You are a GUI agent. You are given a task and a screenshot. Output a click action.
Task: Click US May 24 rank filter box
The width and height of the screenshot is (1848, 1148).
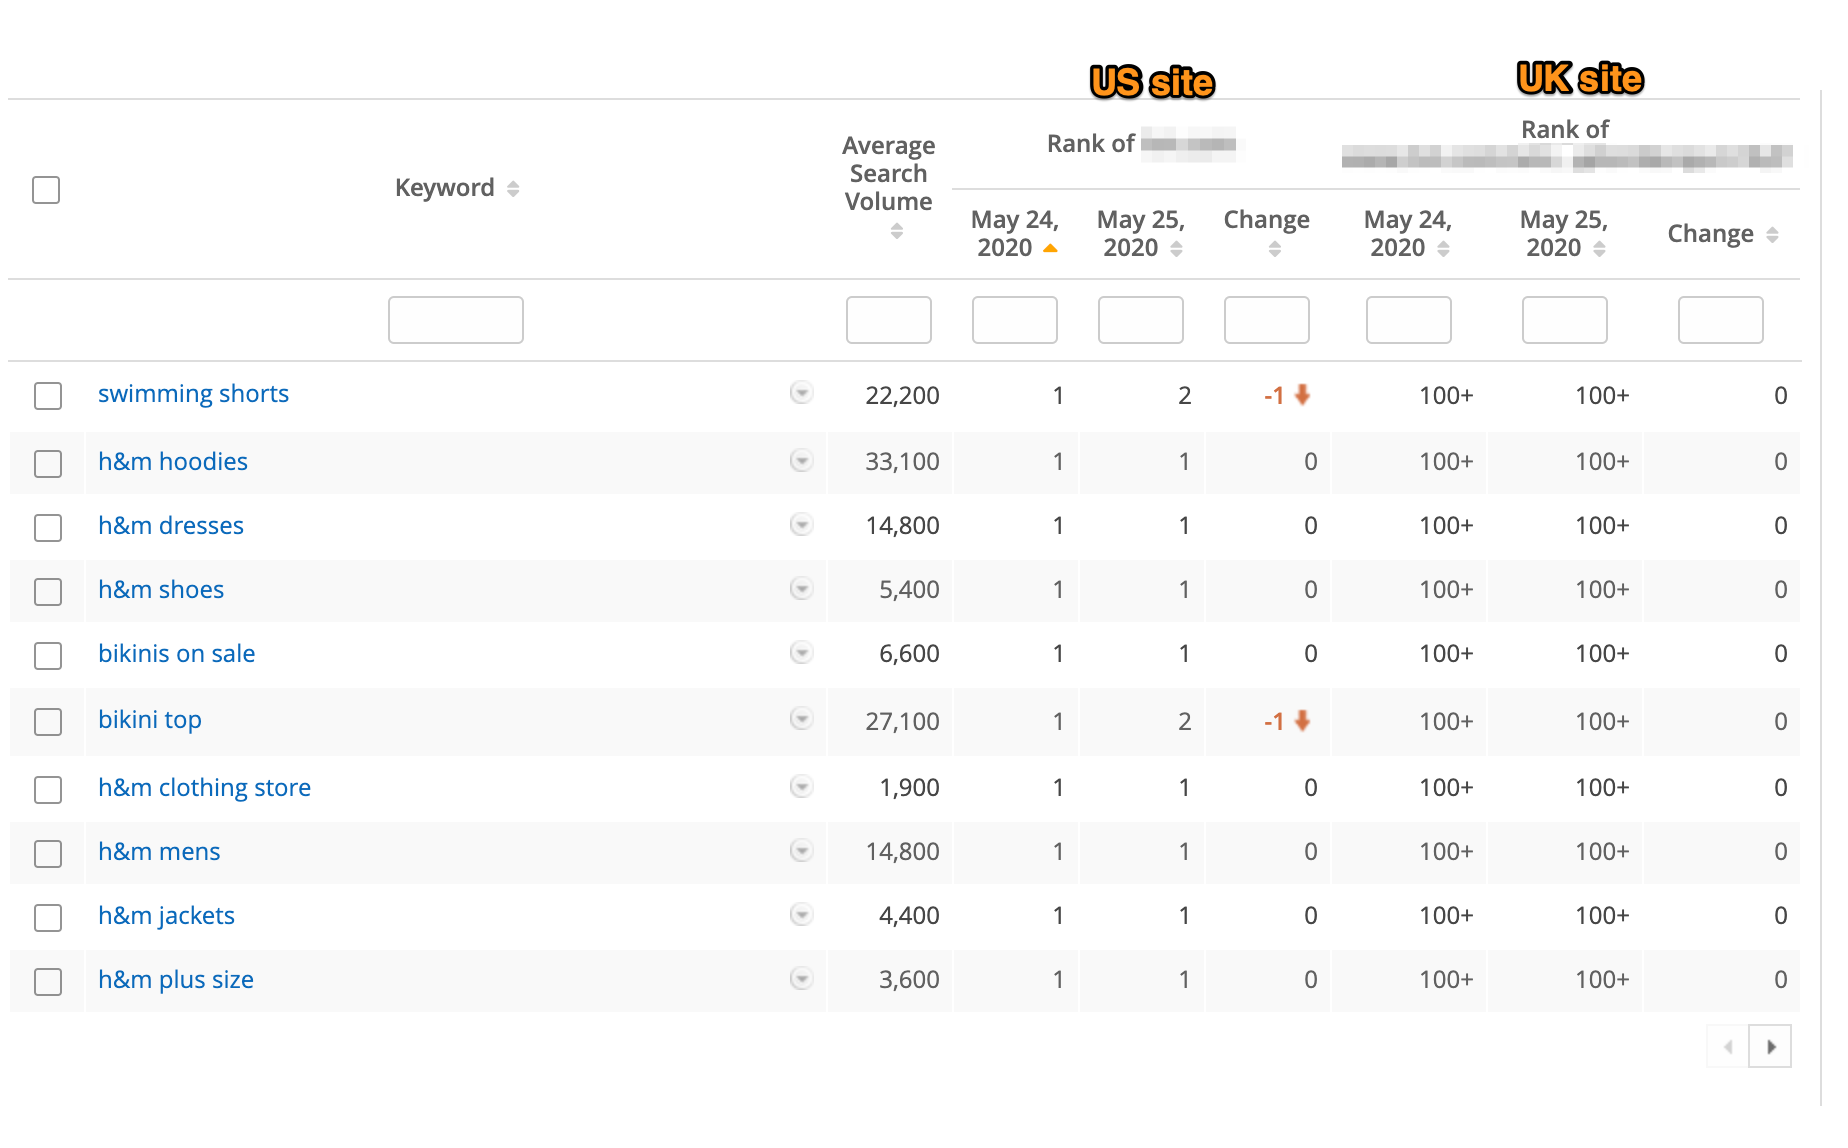click(1015, 320)
